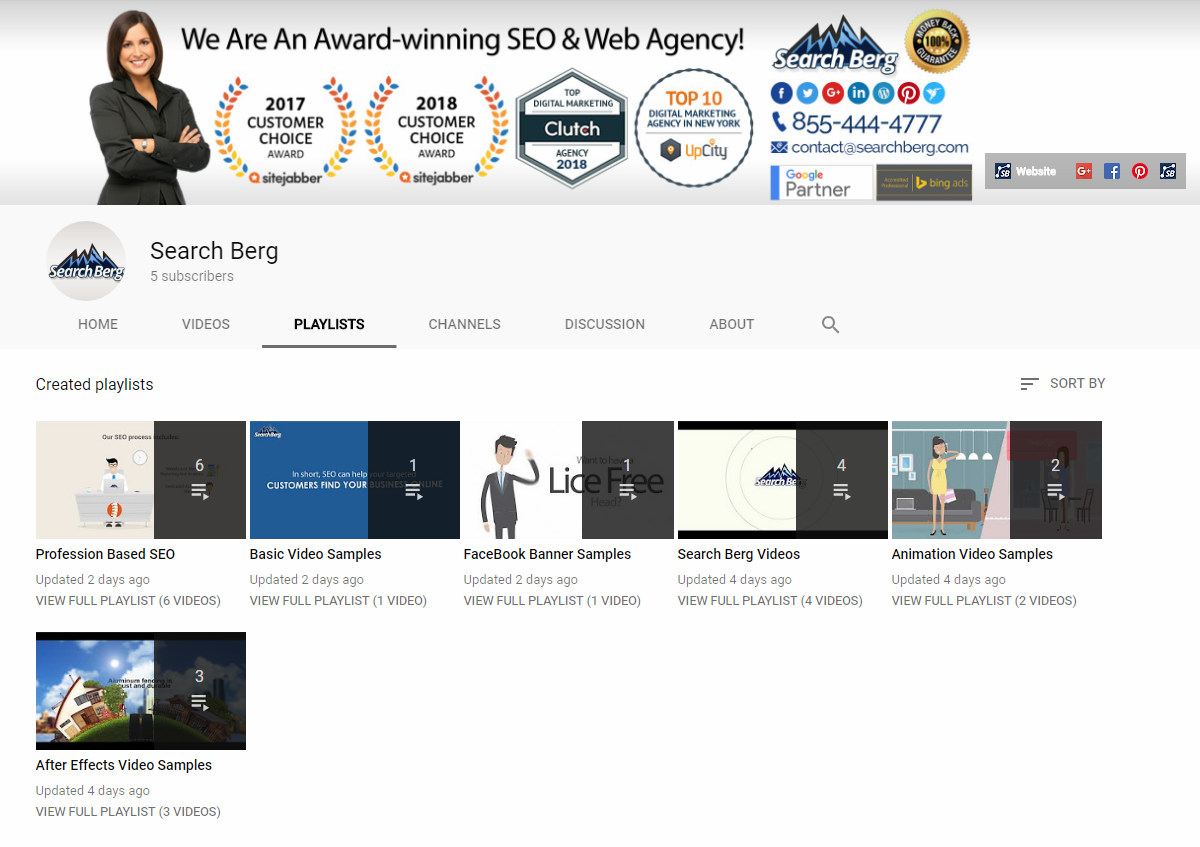The height and width of the screenshot is (847, 1200).
Task: Click the 5 subscribers text
Action: click(x=192, y=276)
